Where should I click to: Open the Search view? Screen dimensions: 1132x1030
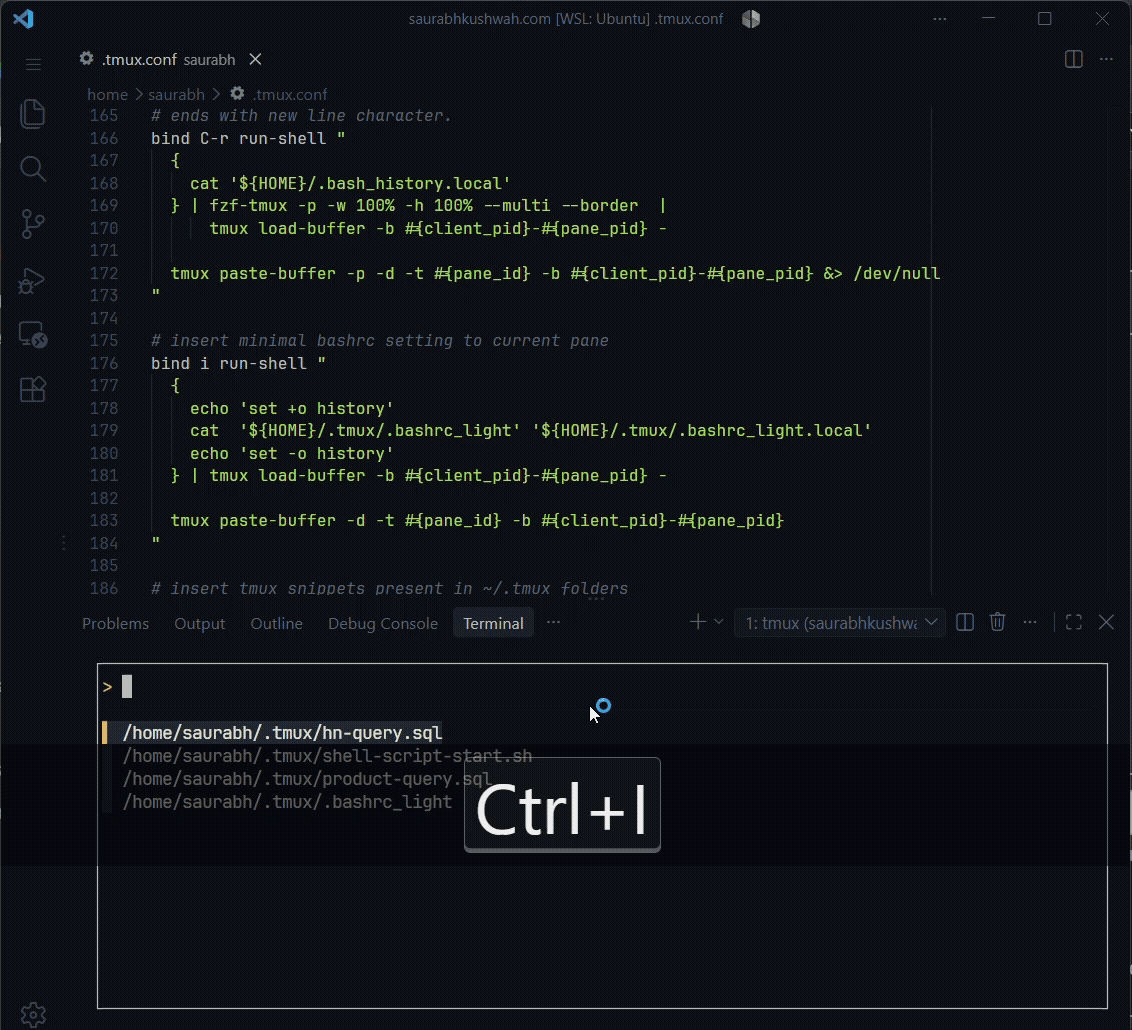(x=32, y=169)
